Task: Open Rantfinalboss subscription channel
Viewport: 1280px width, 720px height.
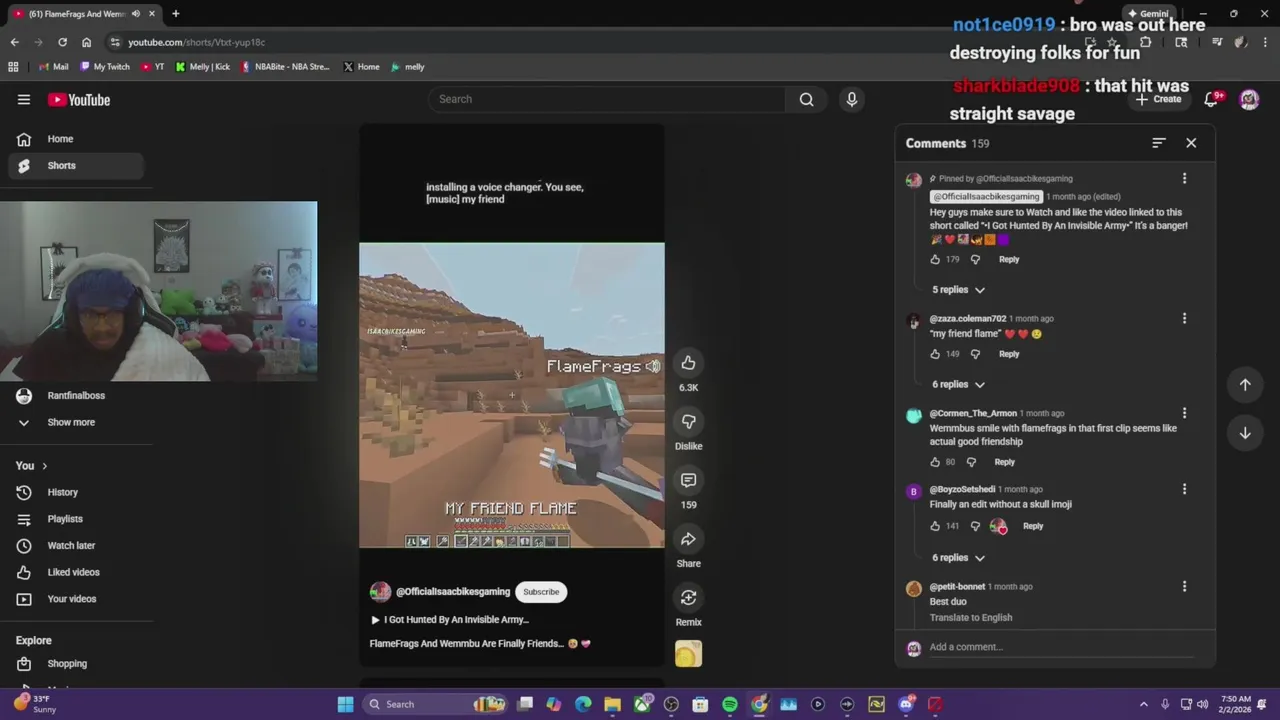Action: tap(76, 395)
